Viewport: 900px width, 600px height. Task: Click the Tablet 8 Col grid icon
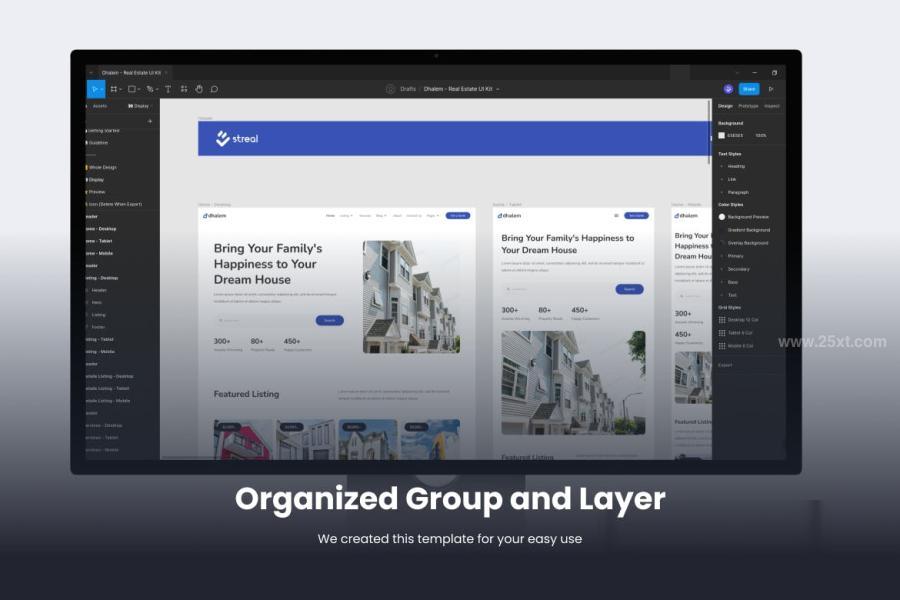(x=722, y=333)
